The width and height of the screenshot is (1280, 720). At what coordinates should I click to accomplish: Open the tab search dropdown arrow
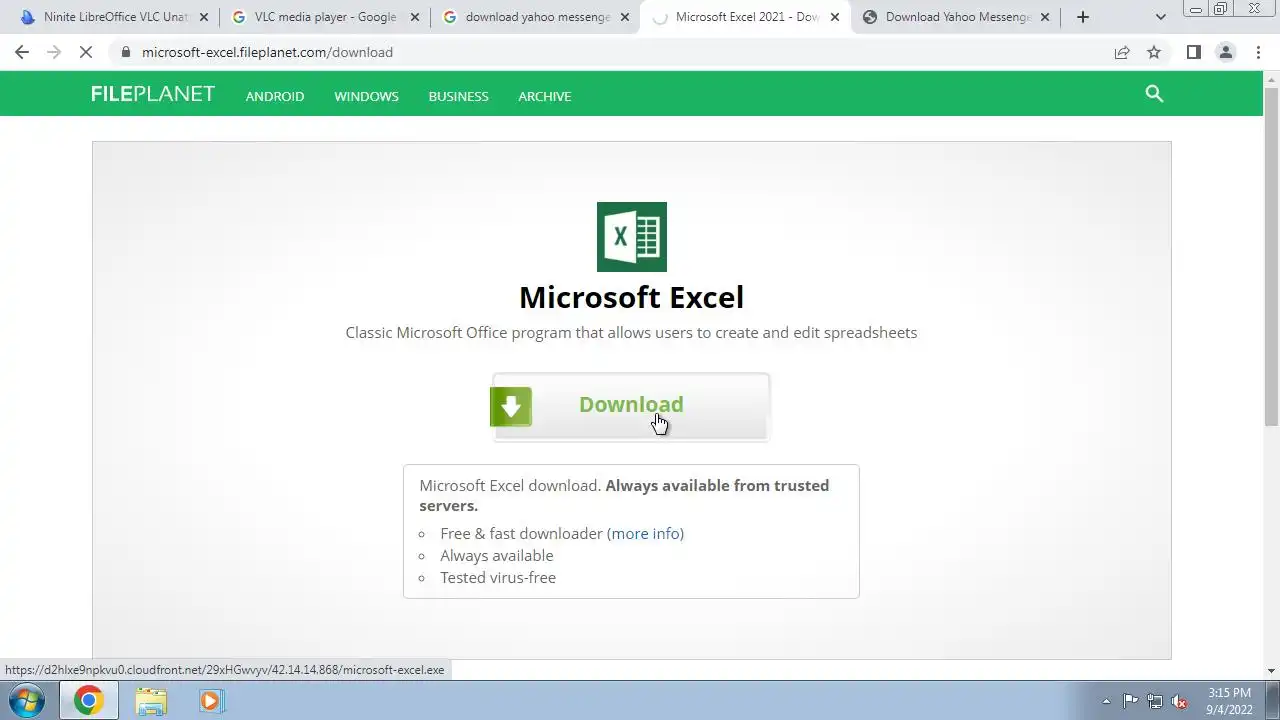tap(1161, 17)
